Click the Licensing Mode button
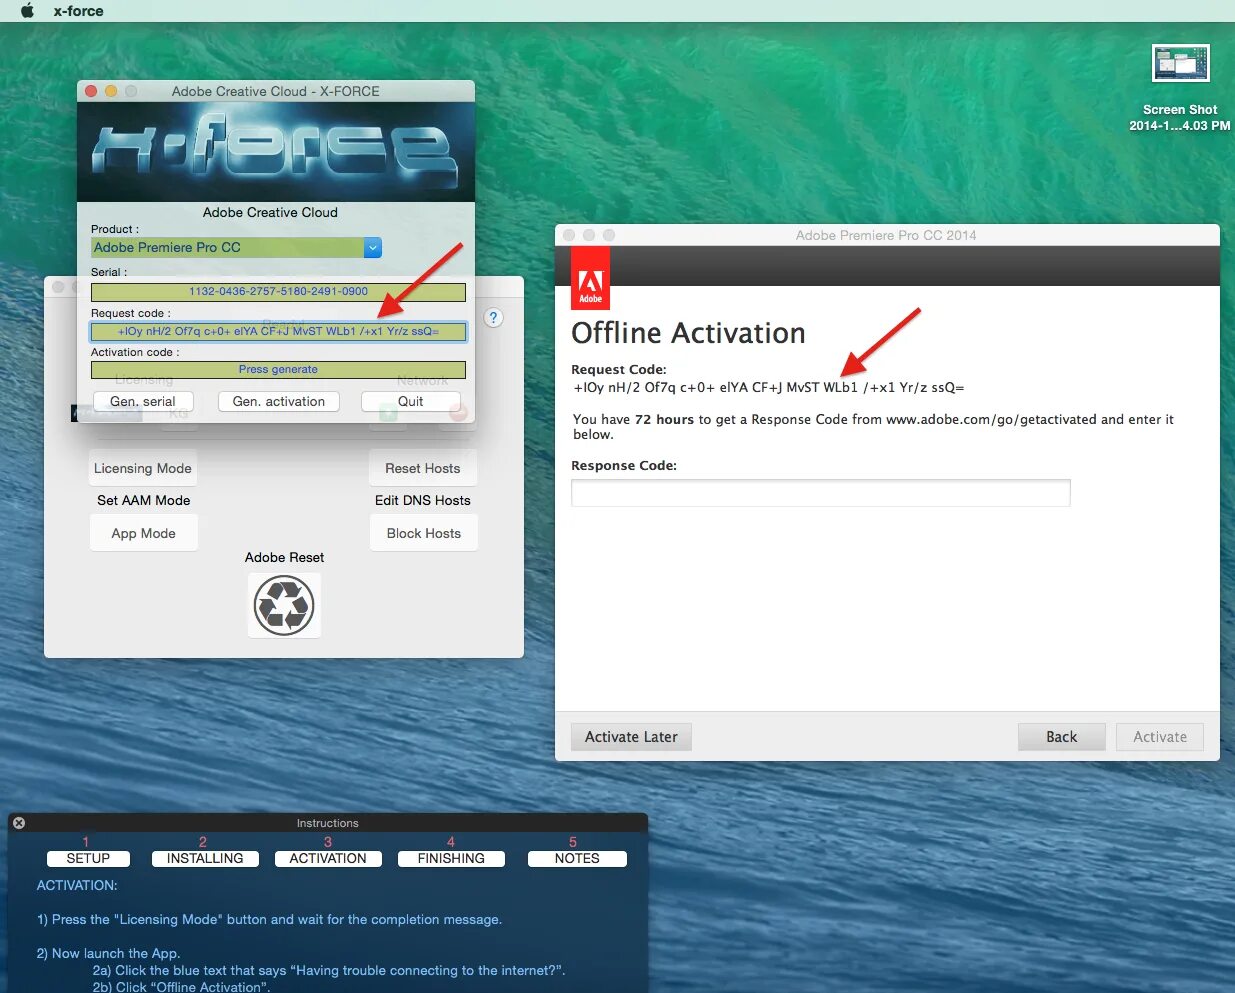Image resolution: width=1235 pixels, height=993 pixels. point(143,468)
